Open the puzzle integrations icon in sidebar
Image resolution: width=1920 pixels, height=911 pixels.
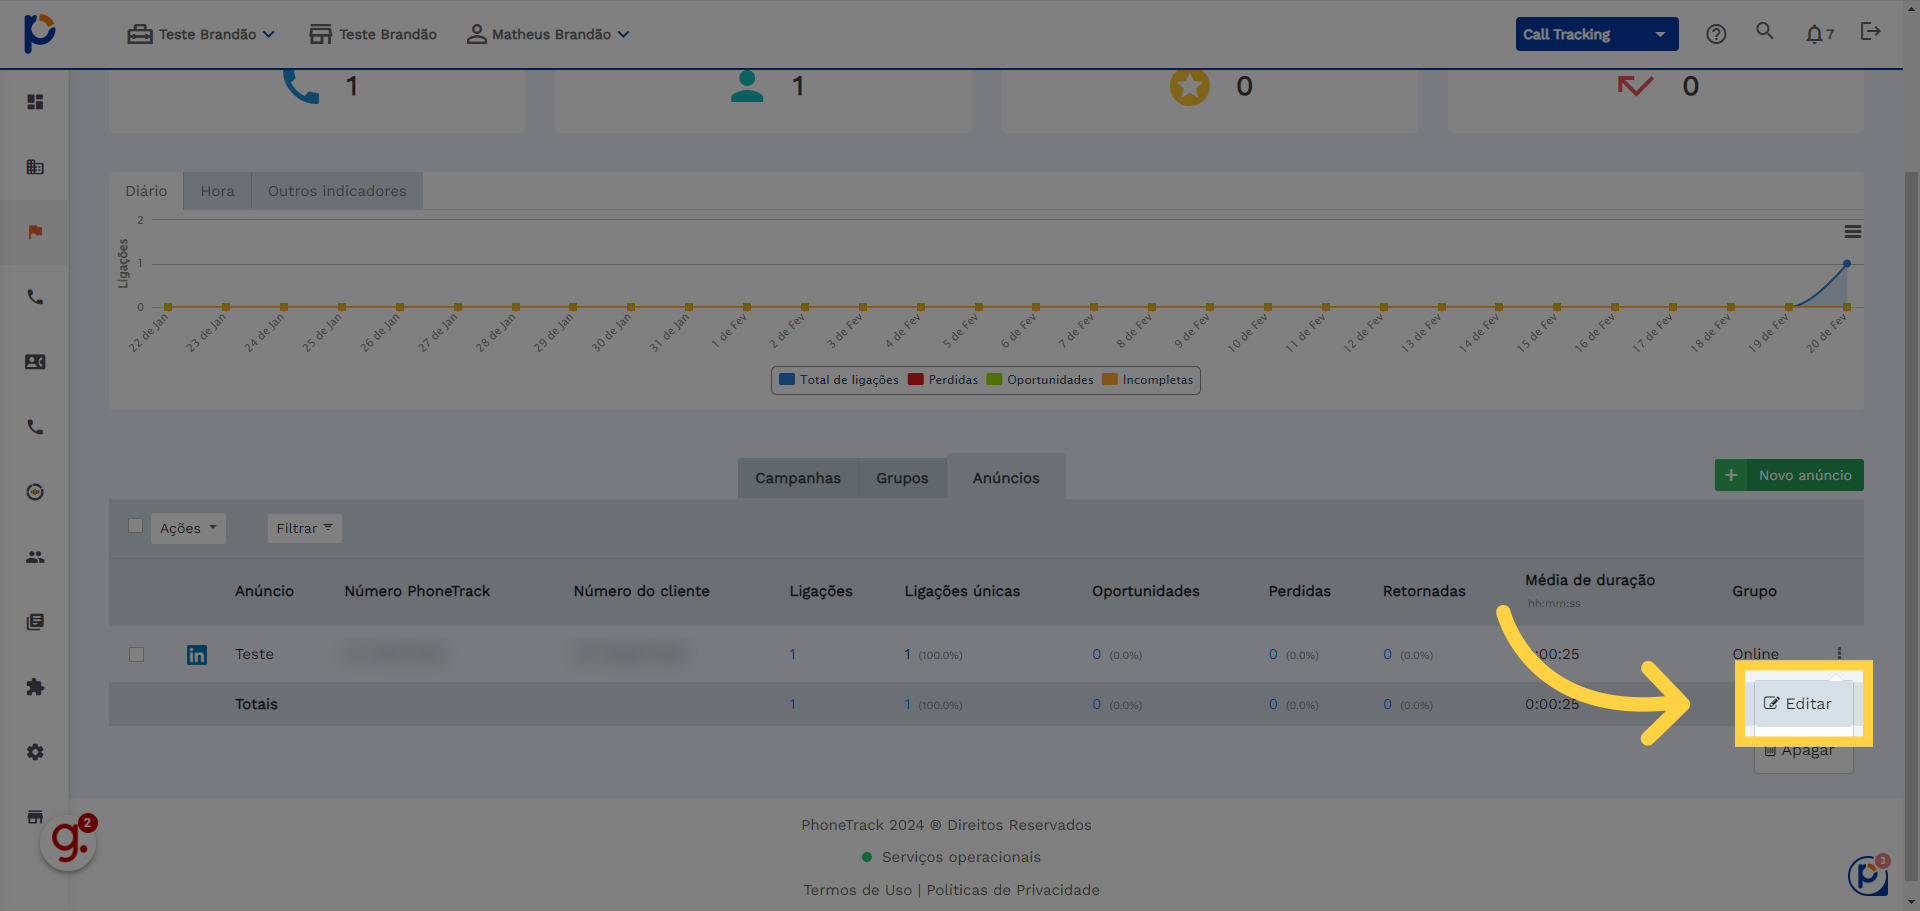(35, 687)
